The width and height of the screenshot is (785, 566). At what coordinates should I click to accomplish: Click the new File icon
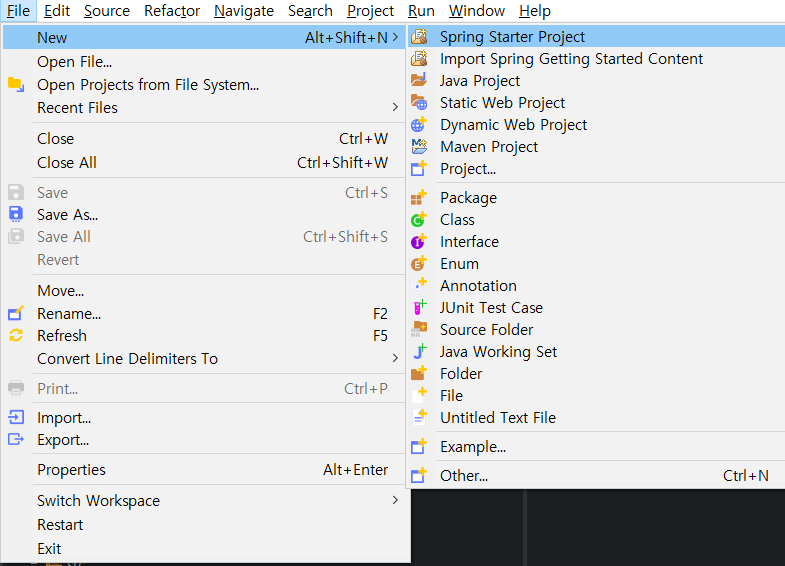coord(419,395)
